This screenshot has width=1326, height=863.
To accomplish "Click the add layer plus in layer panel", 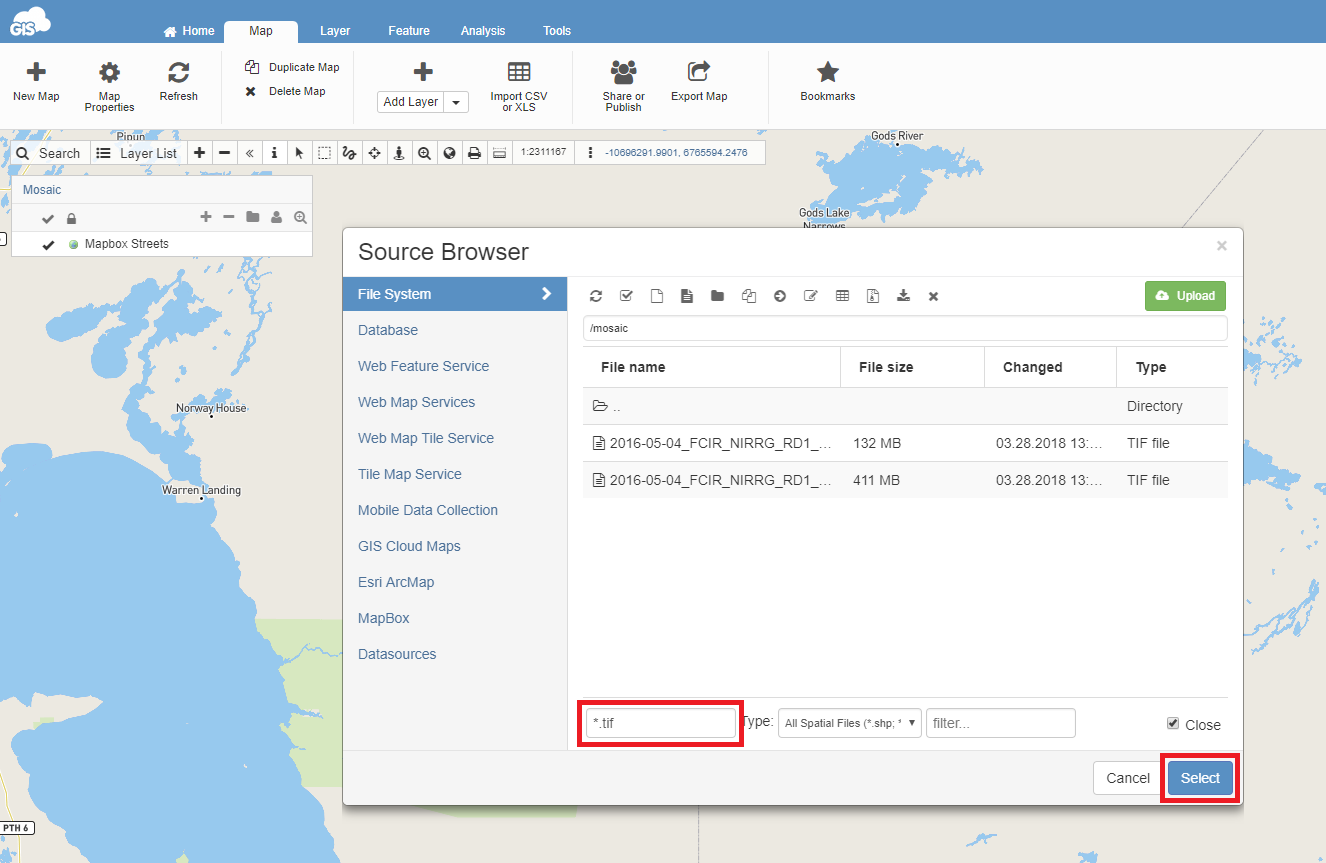I will 206,217.
